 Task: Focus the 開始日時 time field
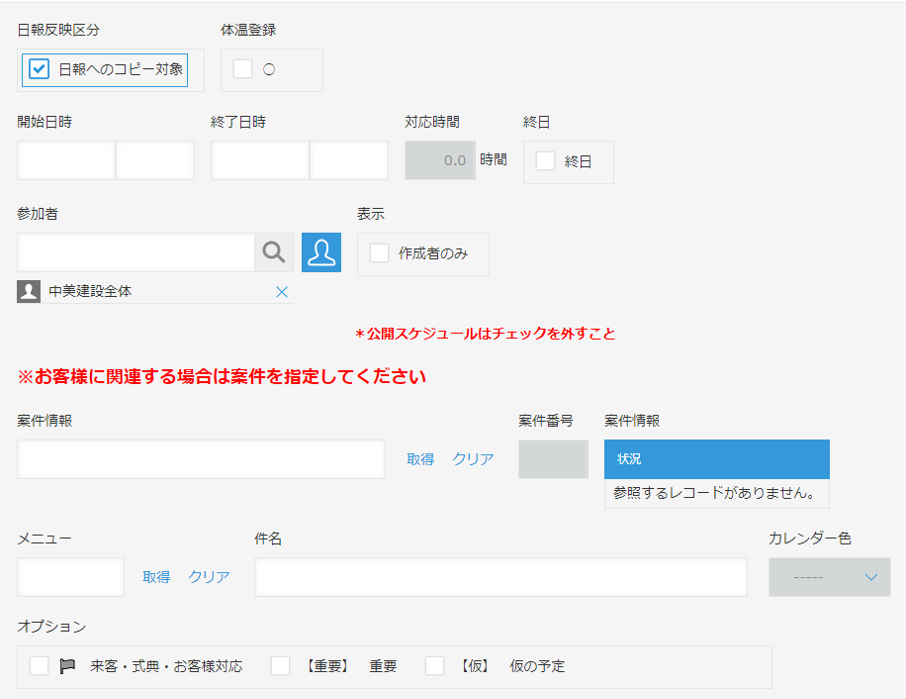155,160
